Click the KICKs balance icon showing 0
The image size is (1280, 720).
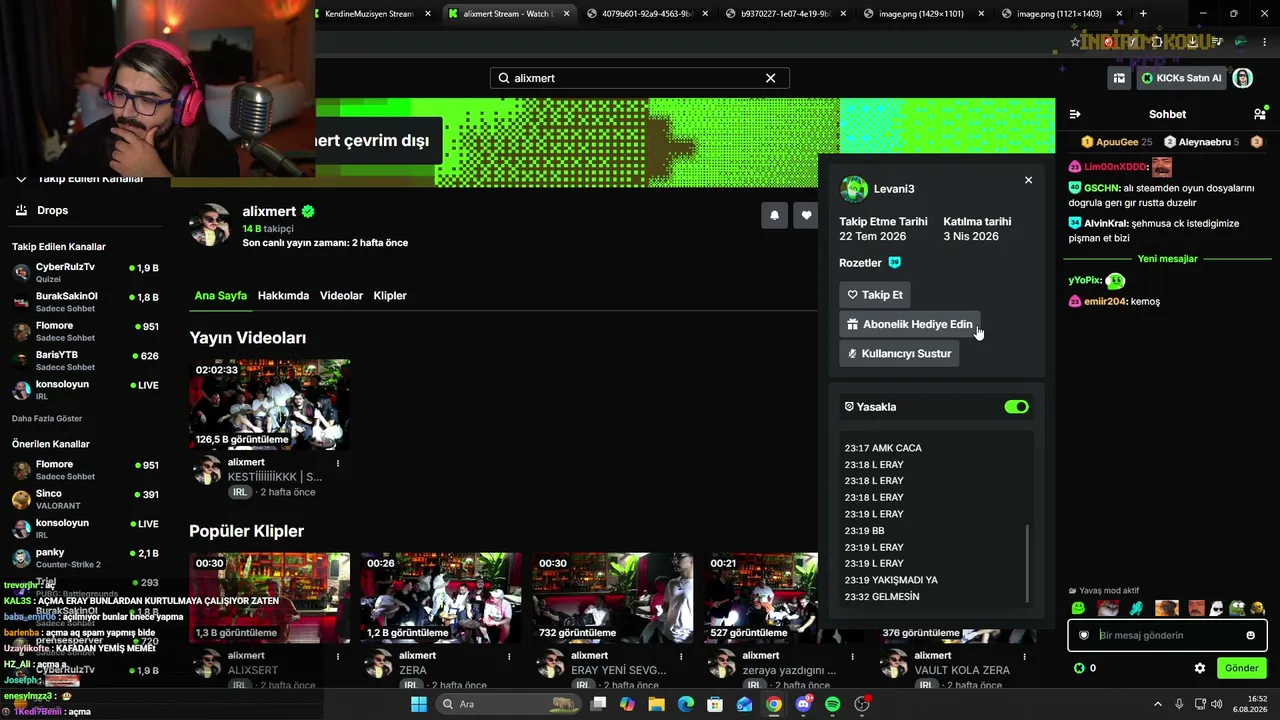[1079, 668]
